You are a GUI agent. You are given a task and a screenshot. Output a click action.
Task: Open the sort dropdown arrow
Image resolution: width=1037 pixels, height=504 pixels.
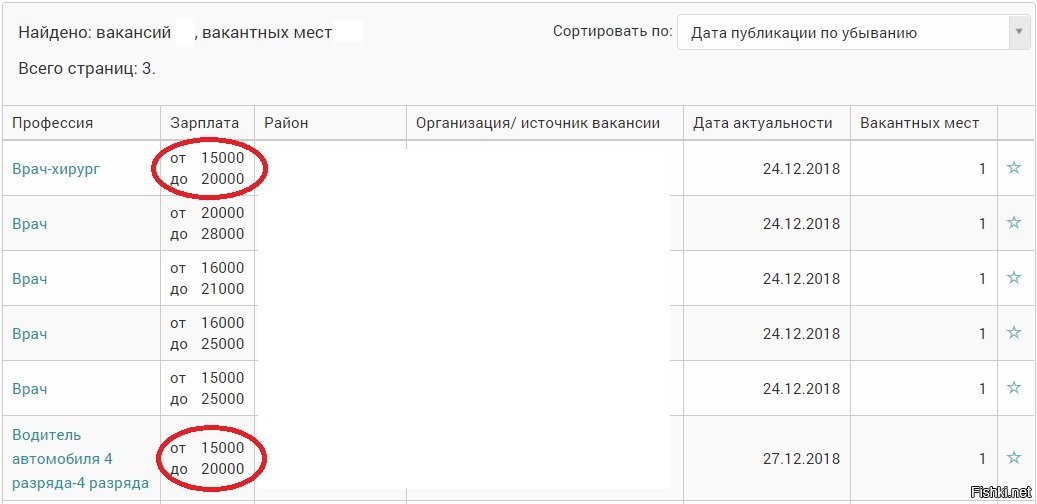point(1019,32)
